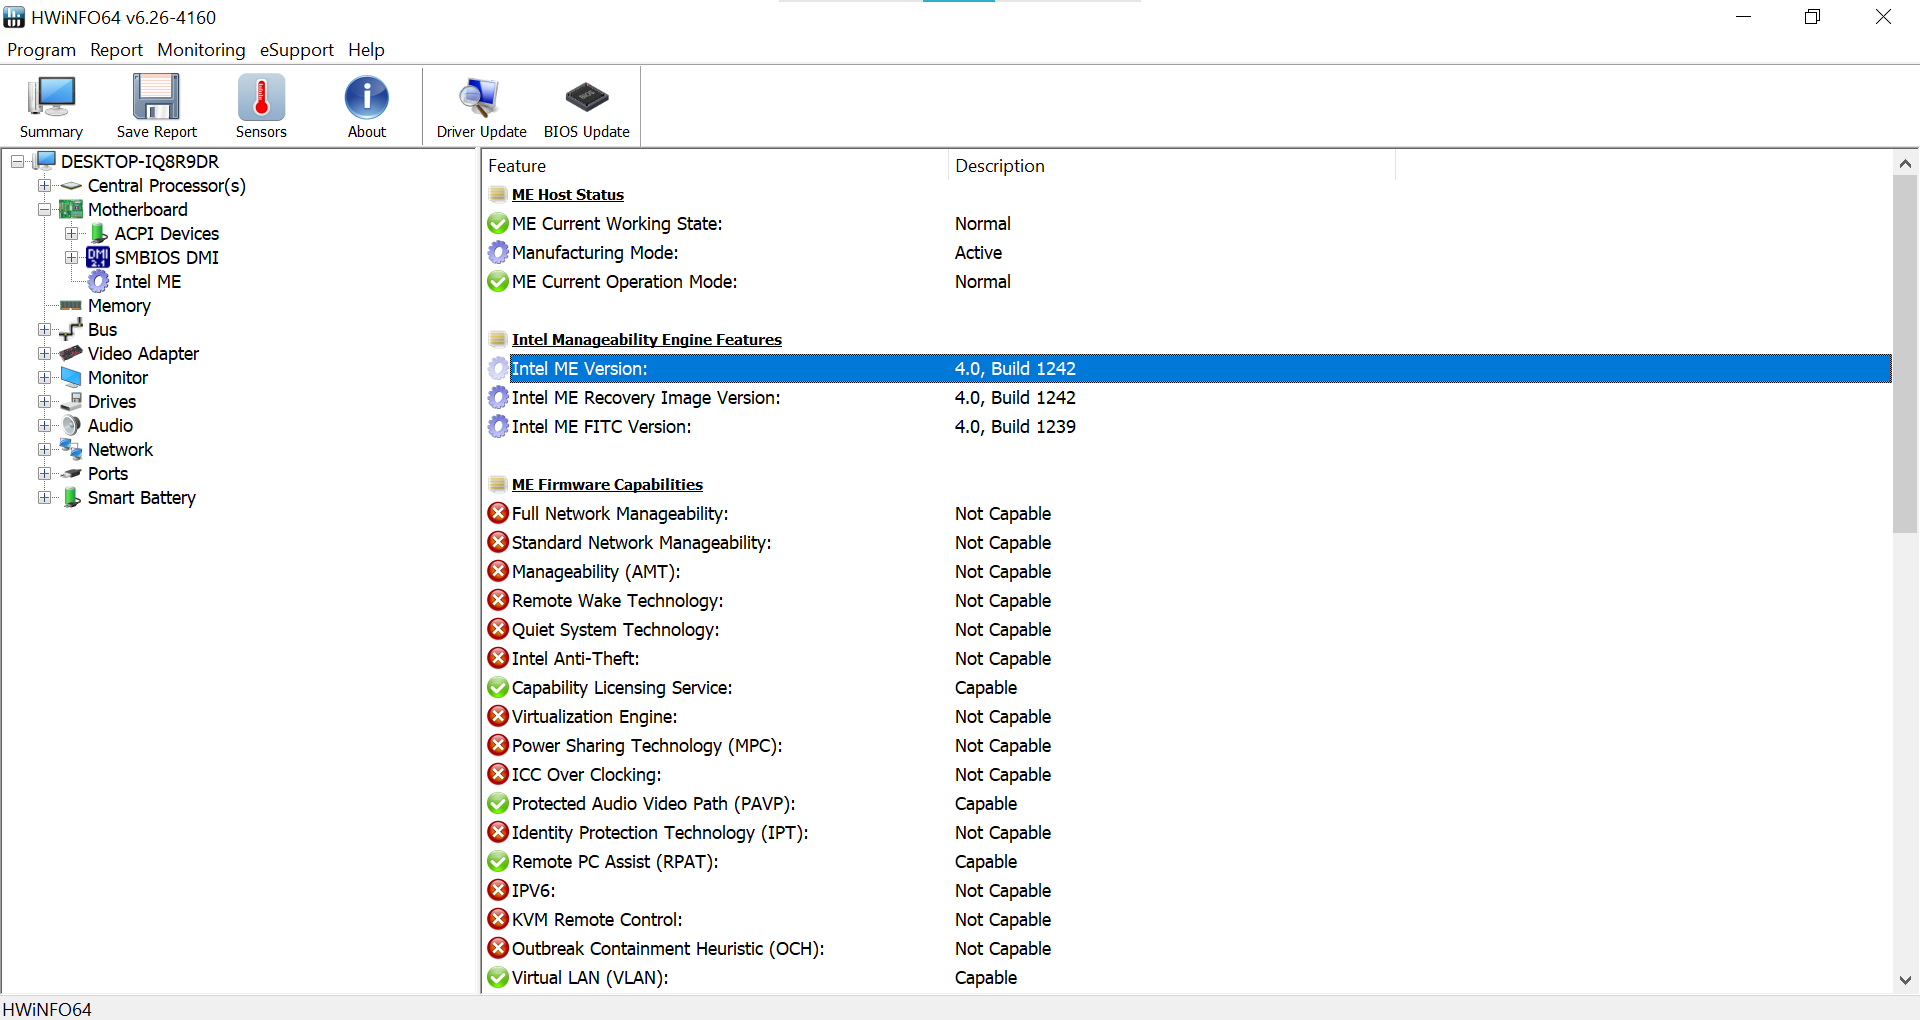
Task: Click the Video Adapter card icon
Action: pyautogui.click(x=71, y=353)
